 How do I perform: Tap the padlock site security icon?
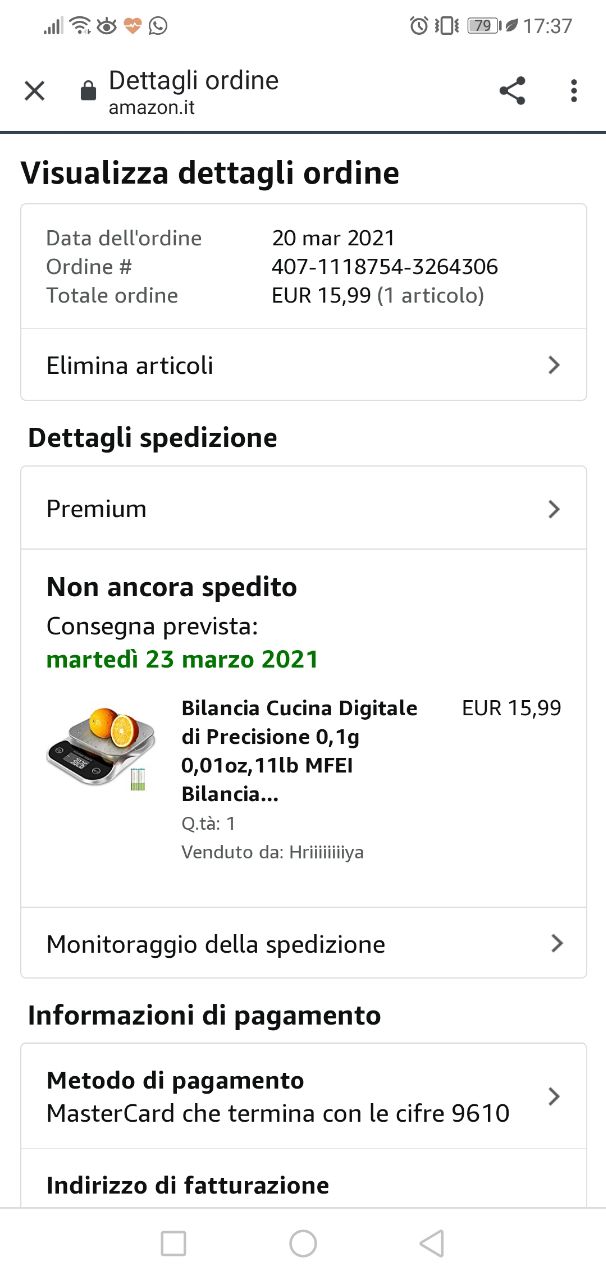88,92
